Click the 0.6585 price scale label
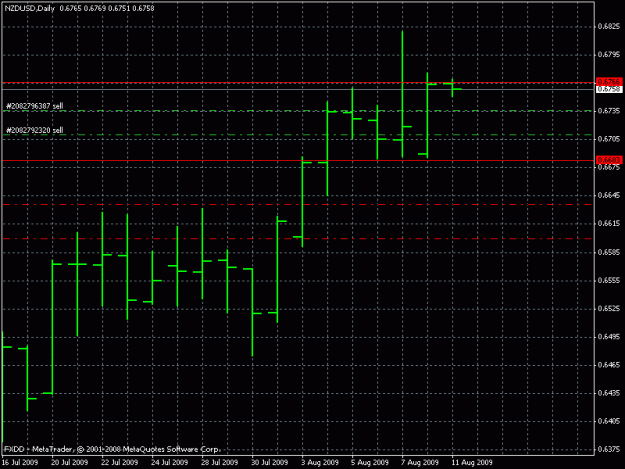 pyautogui.click(x=609, y=252)
